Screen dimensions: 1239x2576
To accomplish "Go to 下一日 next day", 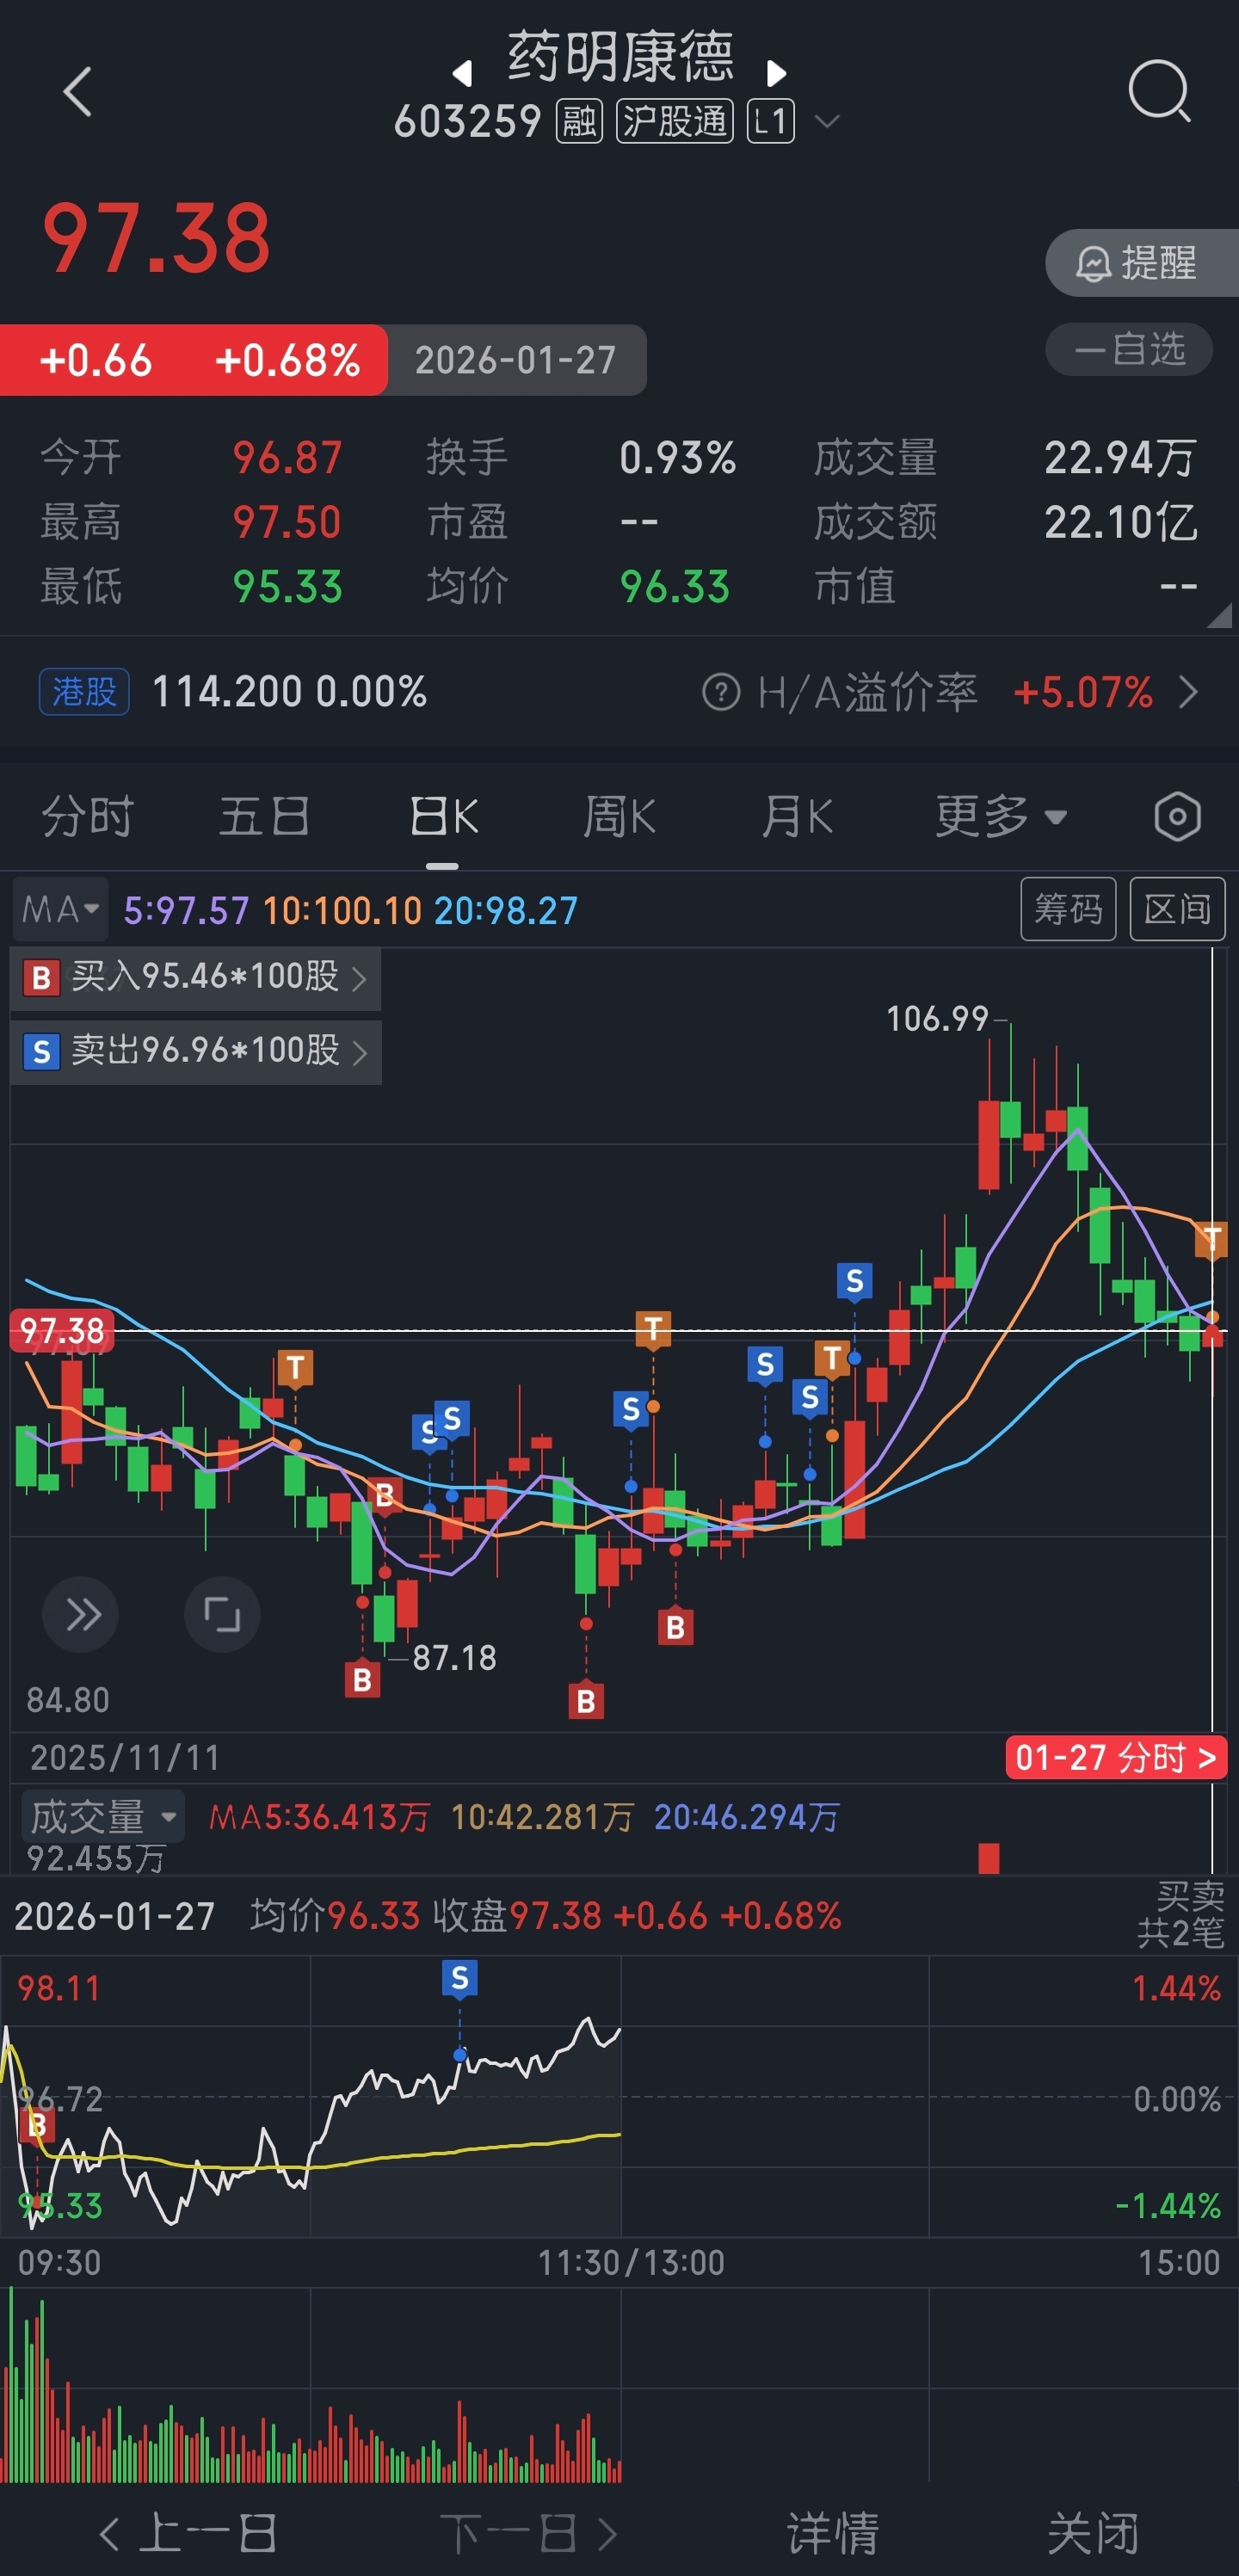I will click(529, 2535).
